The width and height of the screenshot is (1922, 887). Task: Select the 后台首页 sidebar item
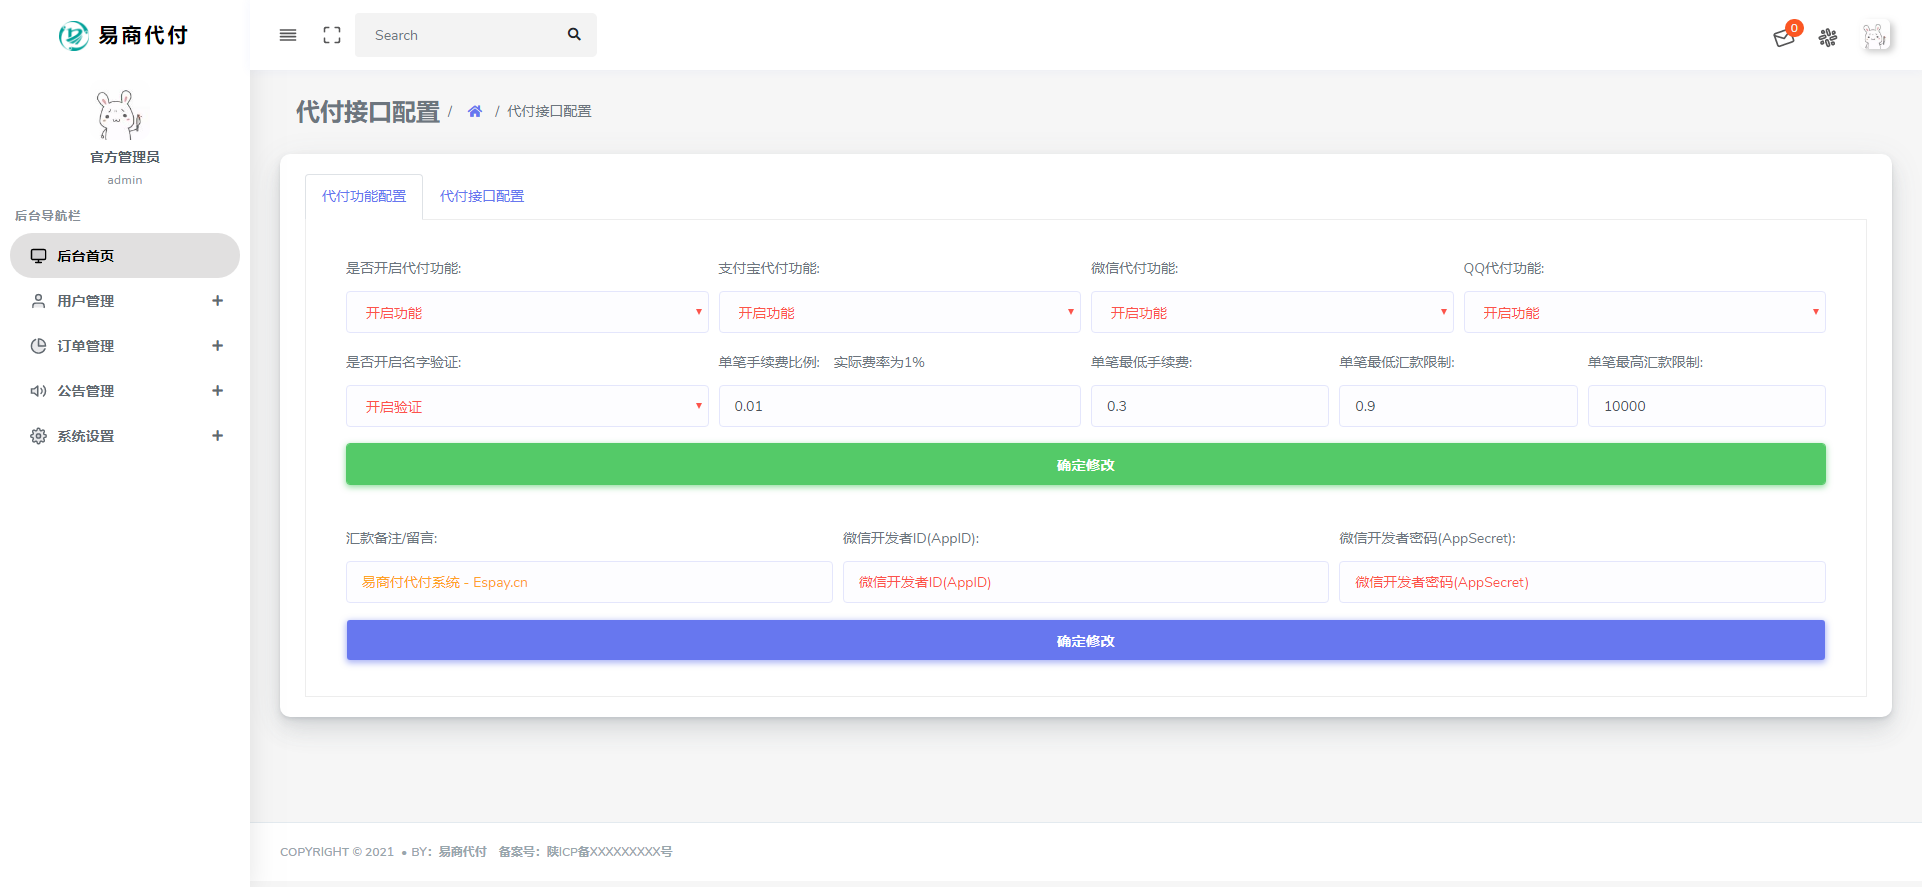pyautogui.click(x=125, y=256)
